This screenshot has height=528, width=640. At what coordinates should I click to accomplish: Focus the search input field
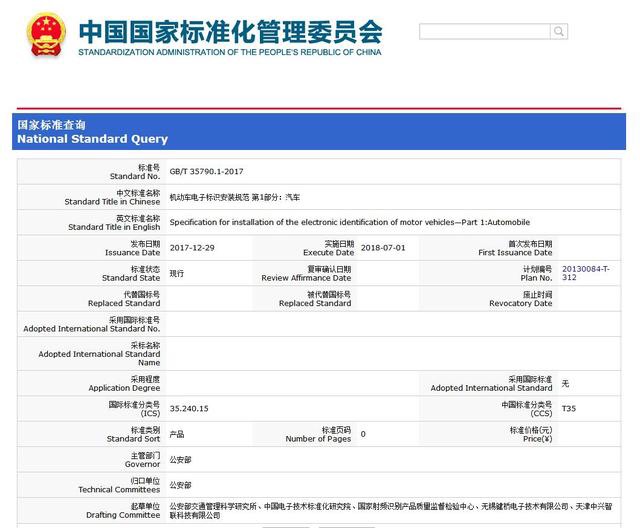click(485, 31)
